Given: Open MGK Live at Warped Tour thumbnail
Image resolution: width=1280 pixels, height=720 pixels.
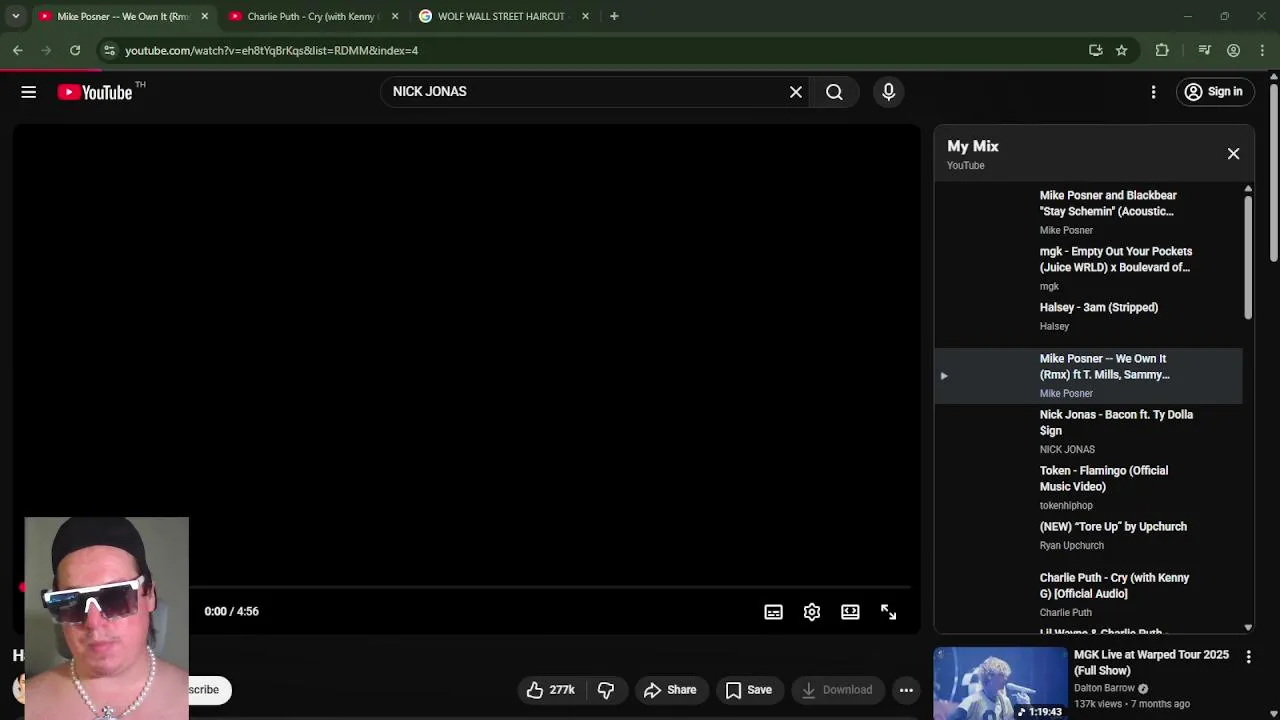Looking at the screenshot, I should pos(1000,684).
